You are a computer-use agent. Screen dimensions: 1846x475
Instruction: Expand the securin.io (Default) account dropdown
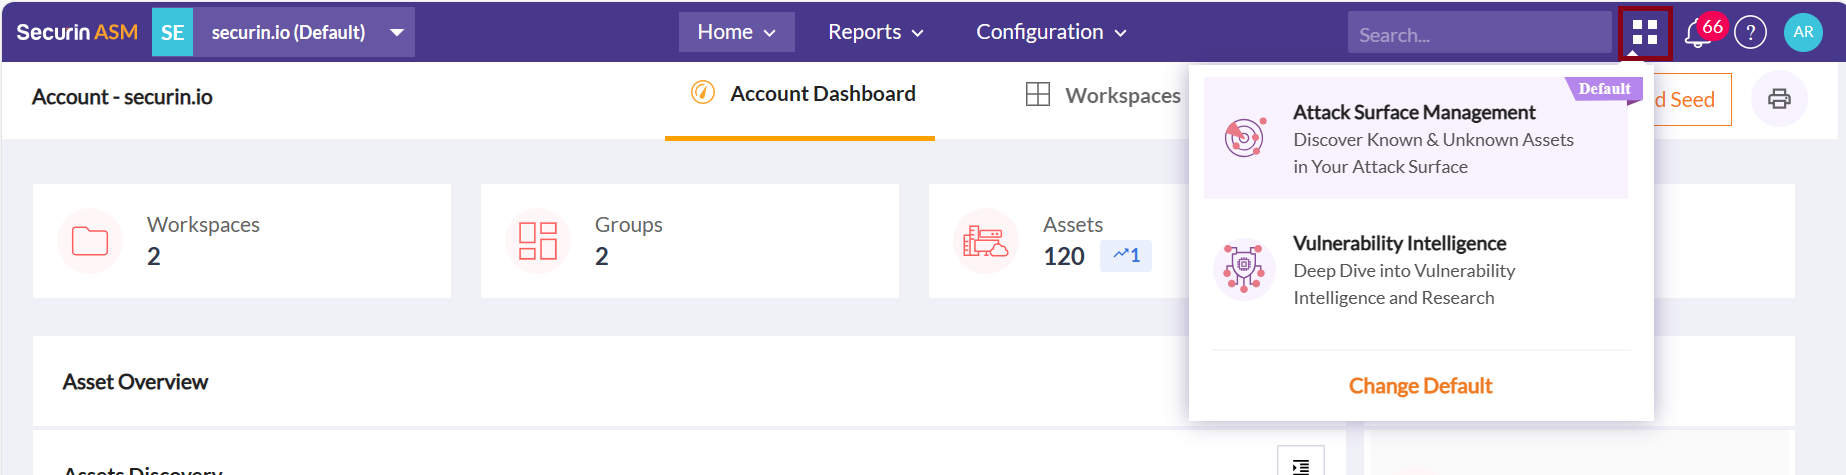[397, 33]
